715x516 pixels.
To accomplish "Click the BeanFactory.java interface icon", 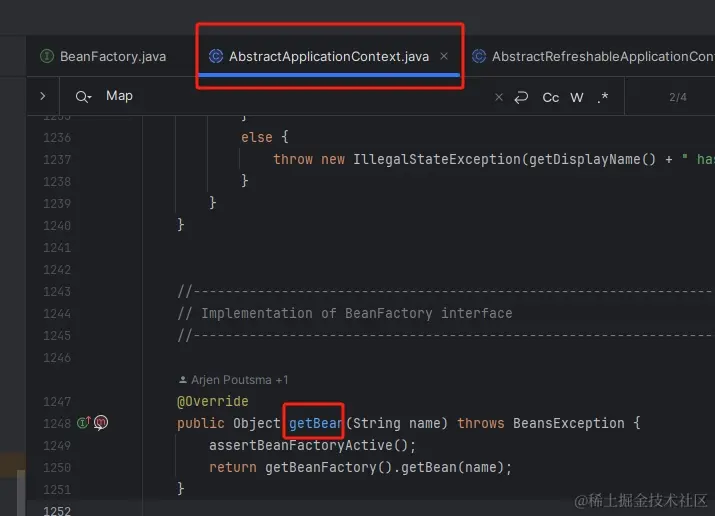I will point(47,56).
